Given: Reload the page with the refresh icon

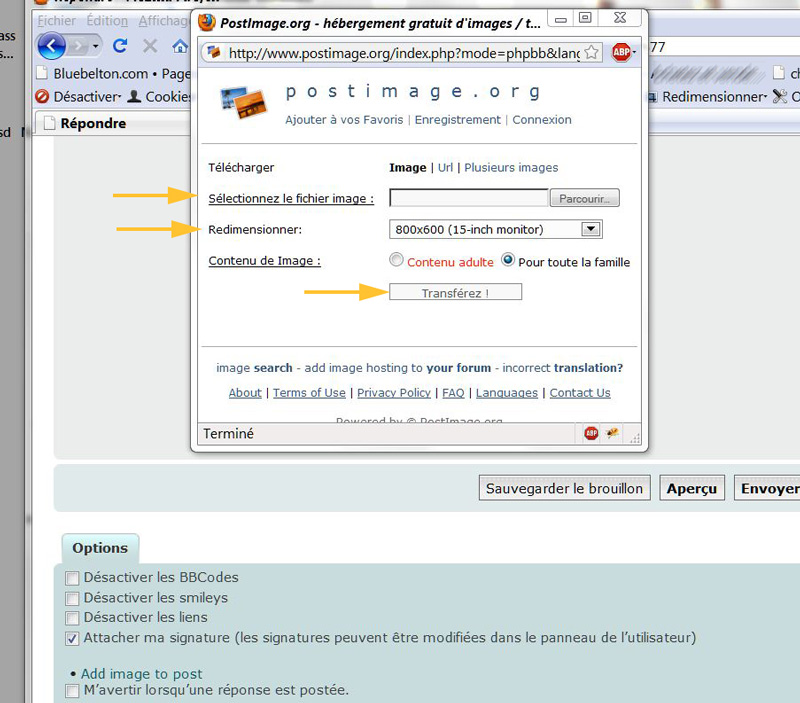Looking at the screenshot, I should (x=120, y=46).
